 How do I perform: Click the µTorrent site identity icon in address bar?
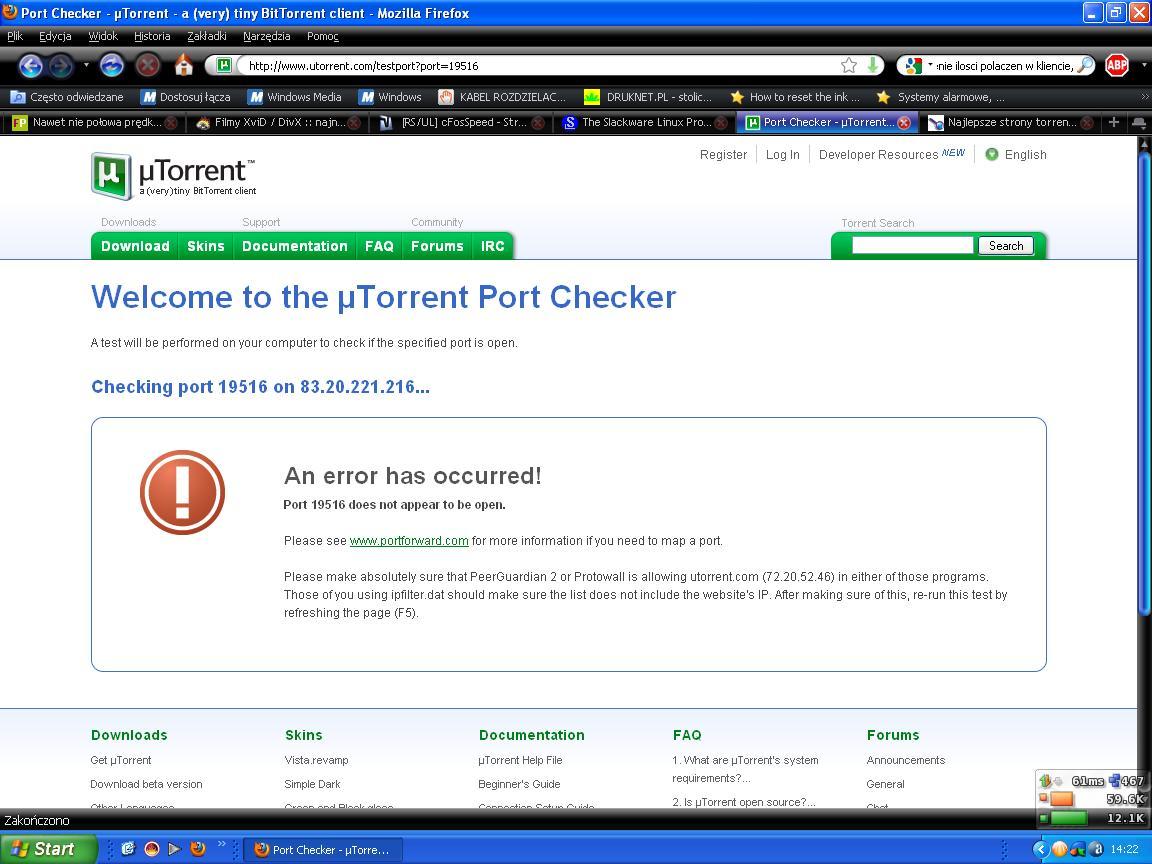point(223,65)
